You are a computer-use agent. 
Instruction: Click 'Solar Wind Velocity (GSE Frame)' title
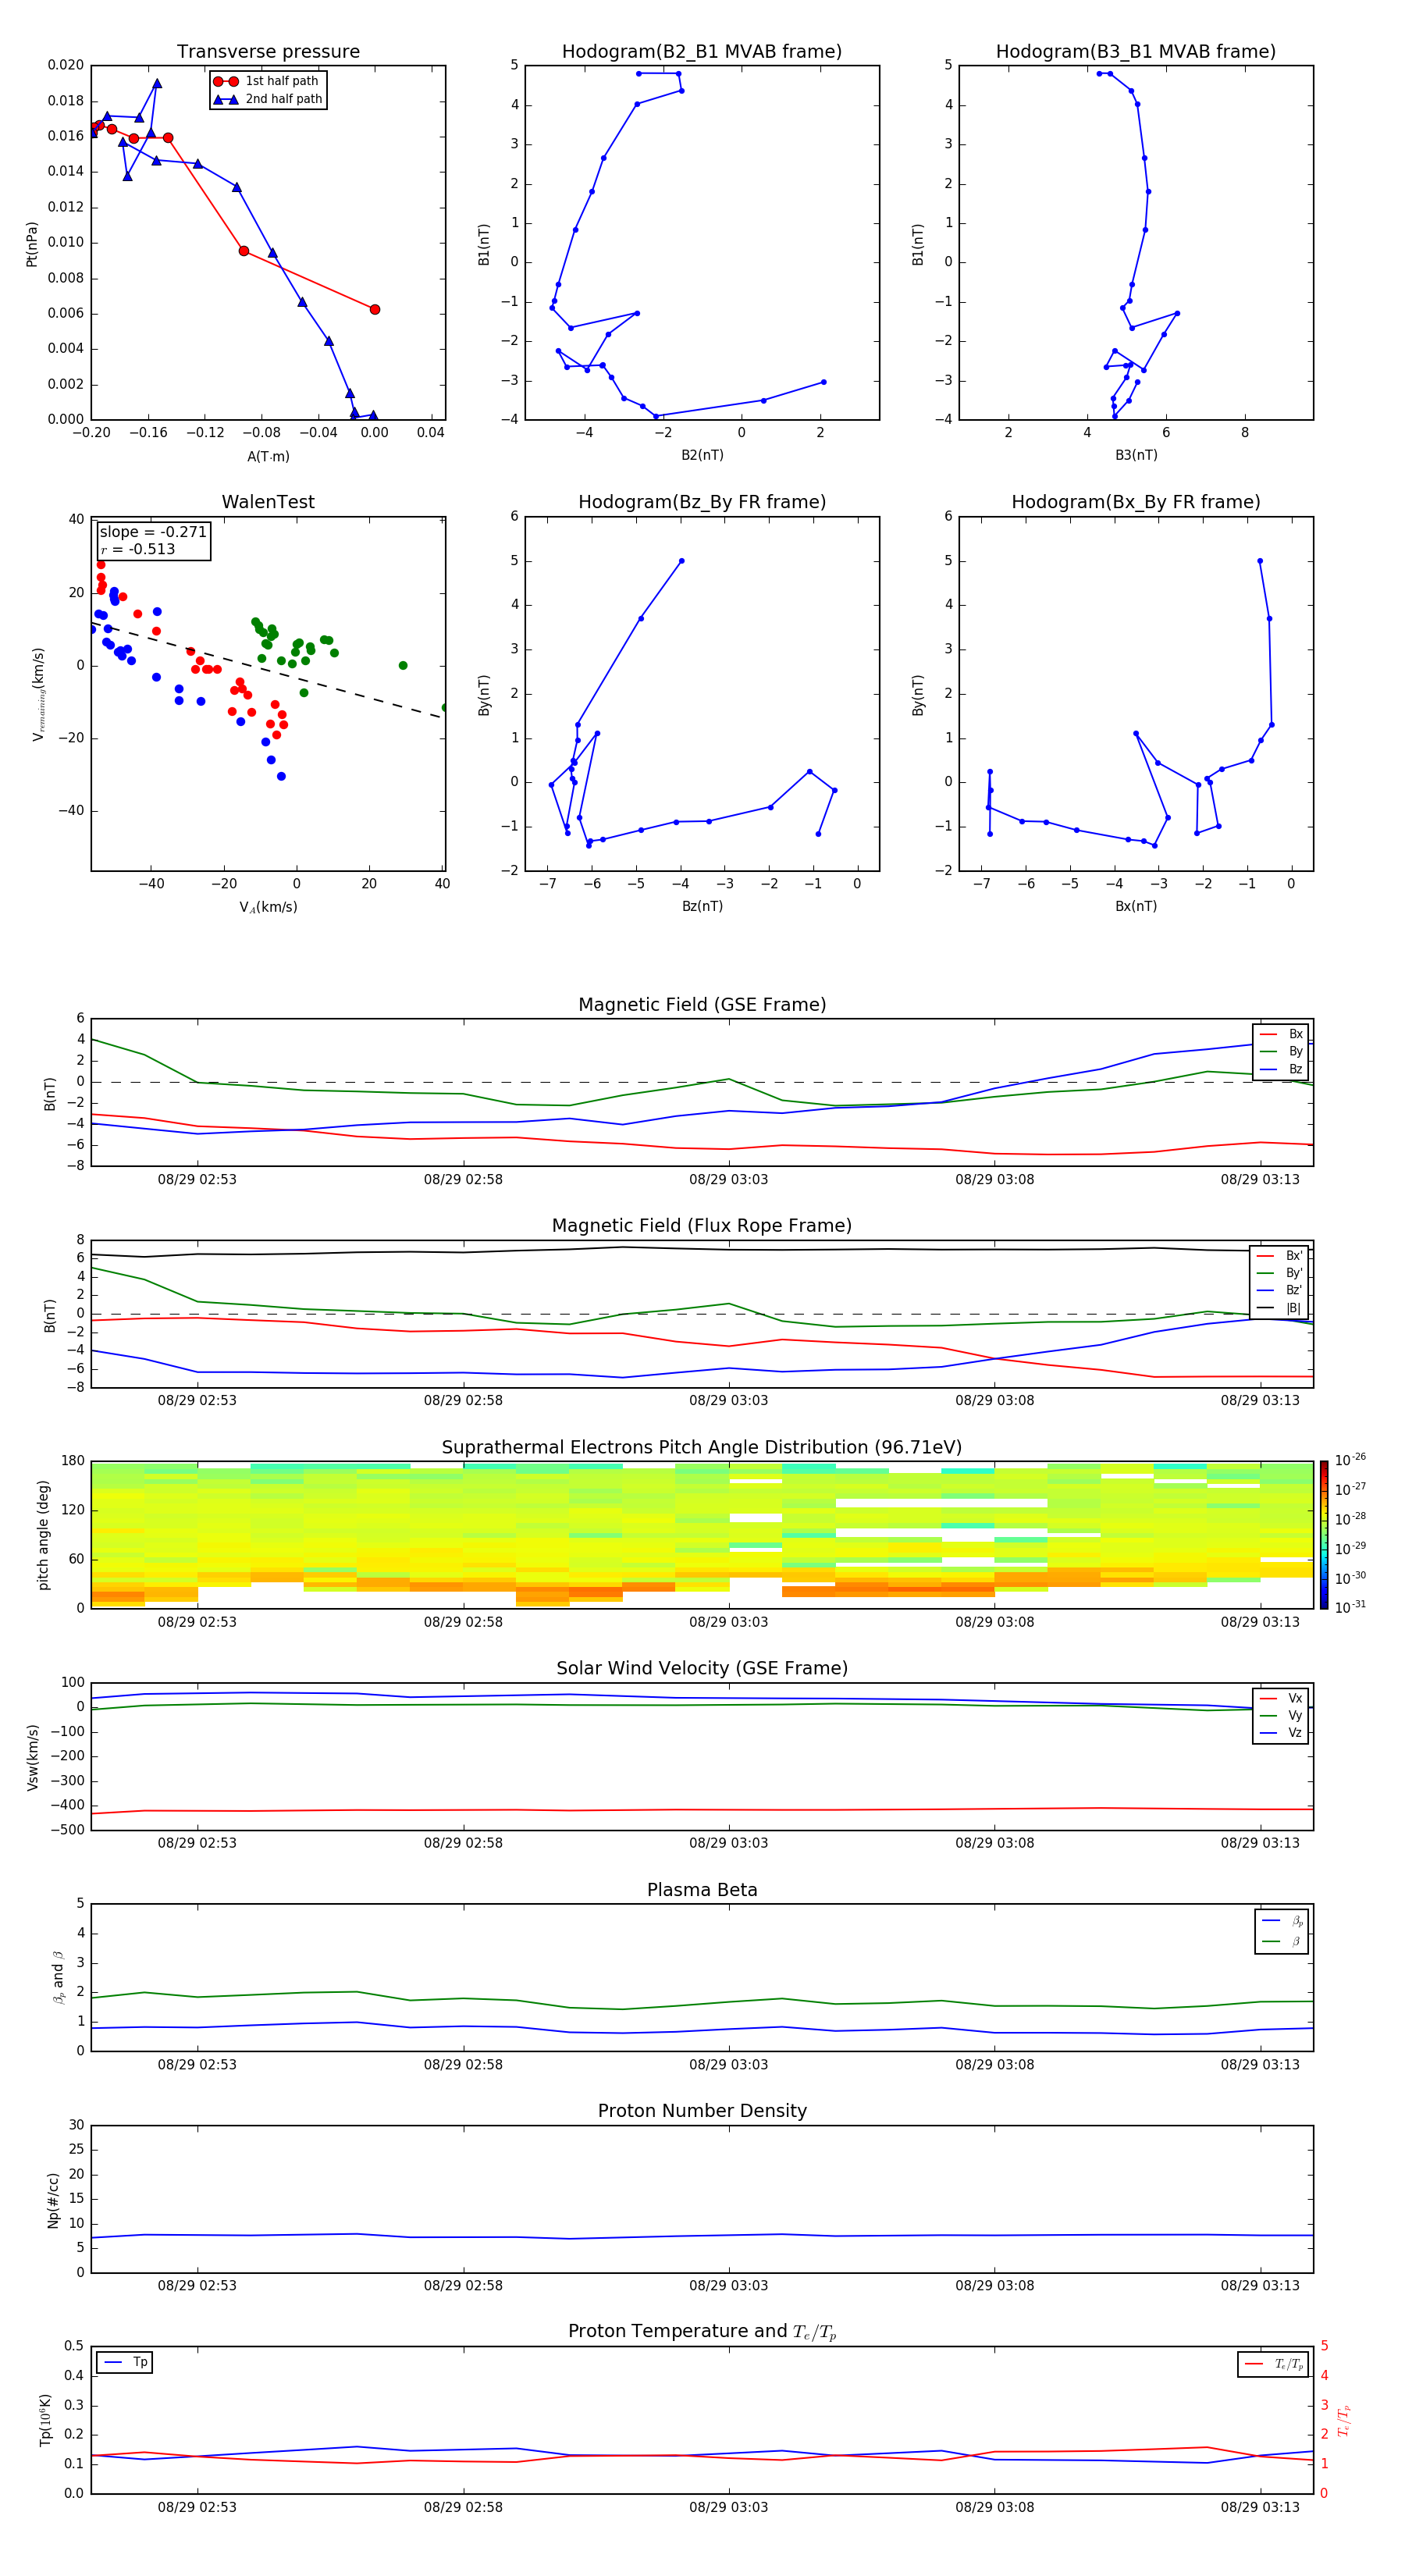coord(702,1668)
